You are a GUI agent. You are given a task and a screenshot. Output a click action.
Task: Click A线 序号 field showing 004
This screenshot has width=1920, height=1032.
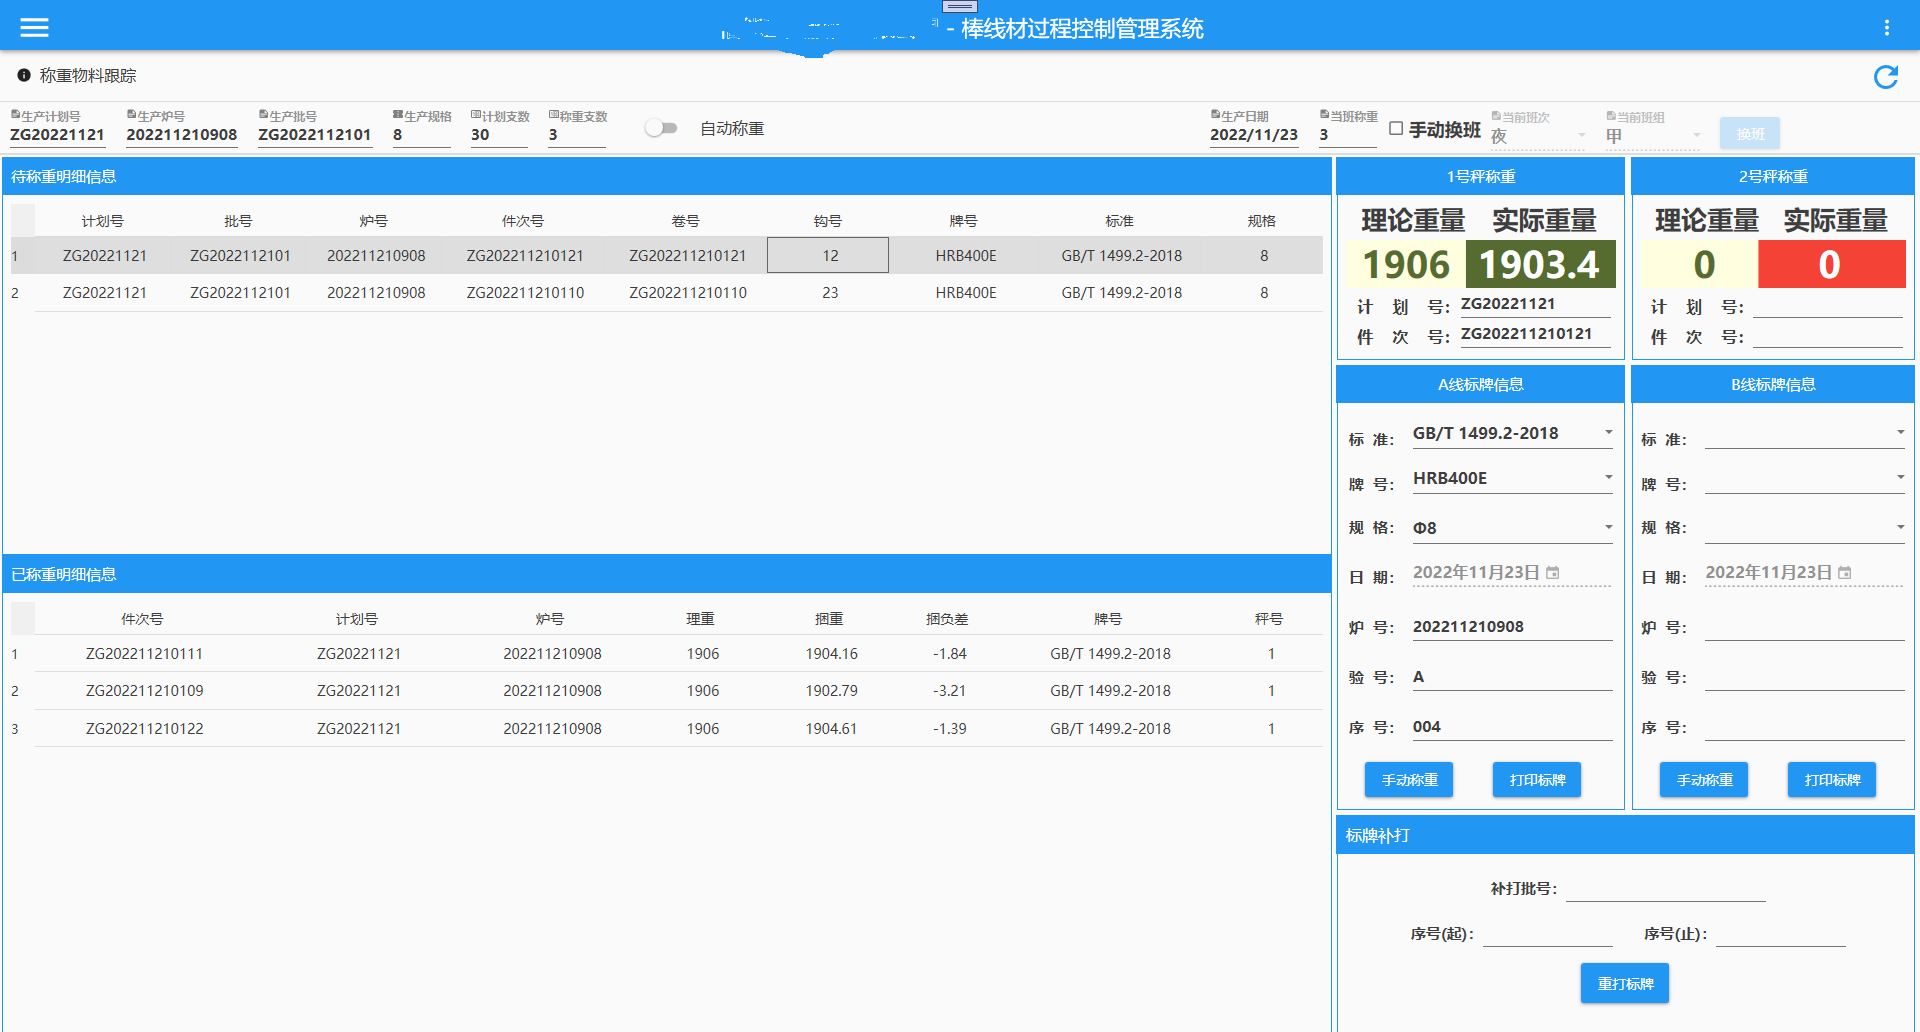coord(1512,727)
